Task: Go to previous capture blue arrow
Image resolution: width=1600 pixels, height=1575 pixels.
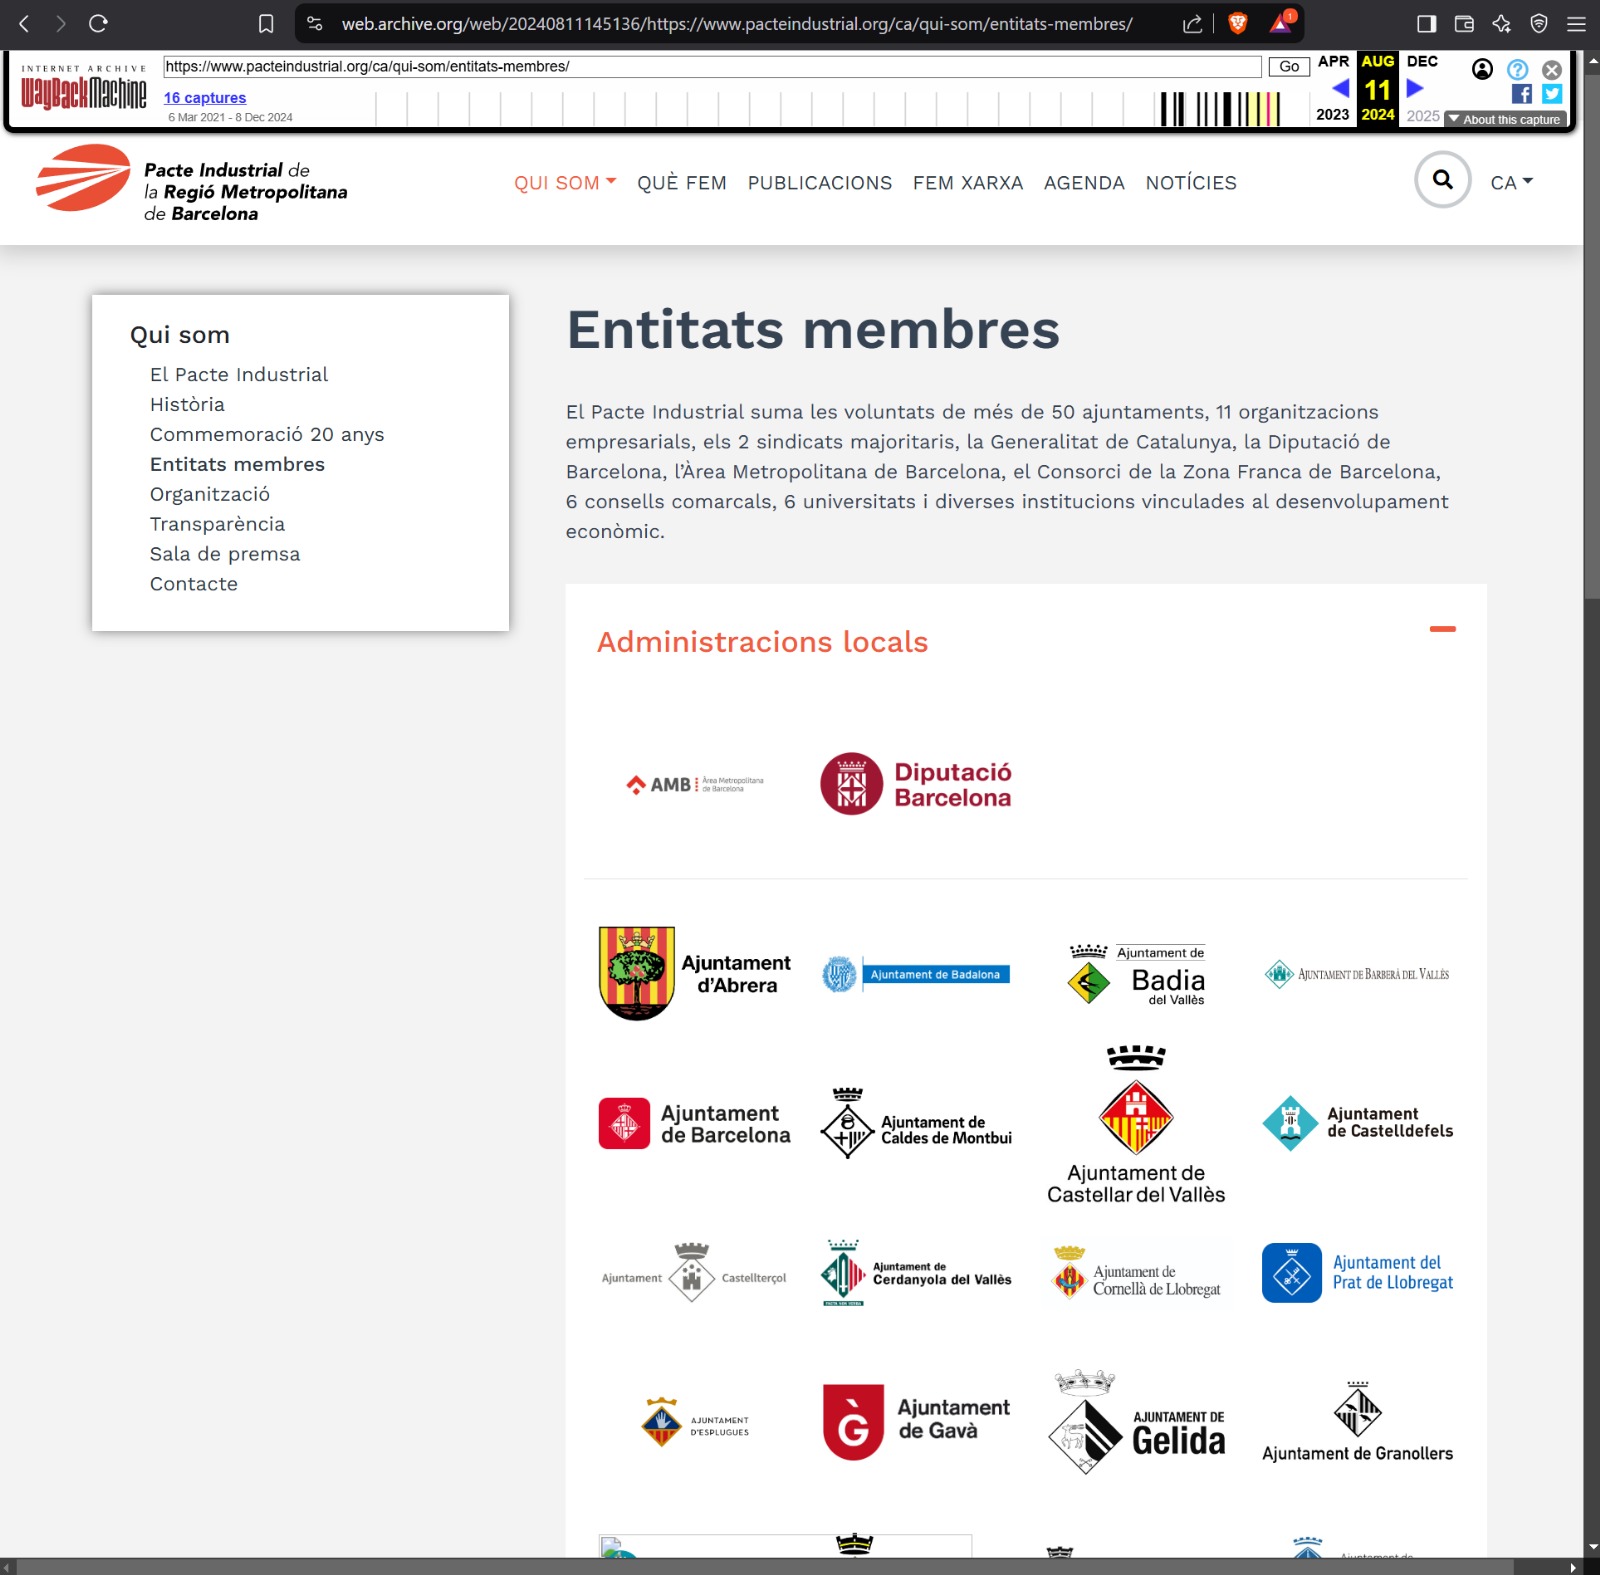Action: point(1340,89)
